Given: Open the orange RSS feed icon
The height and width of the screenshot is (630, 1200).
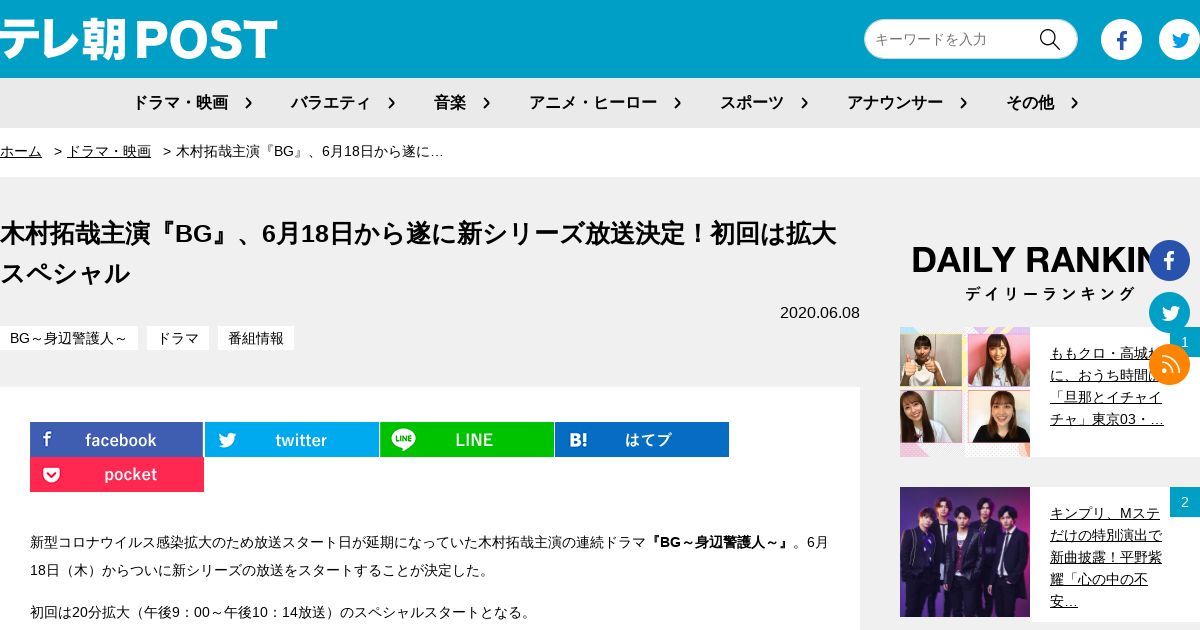Looking at the screenshot, I should point(1169,364).
